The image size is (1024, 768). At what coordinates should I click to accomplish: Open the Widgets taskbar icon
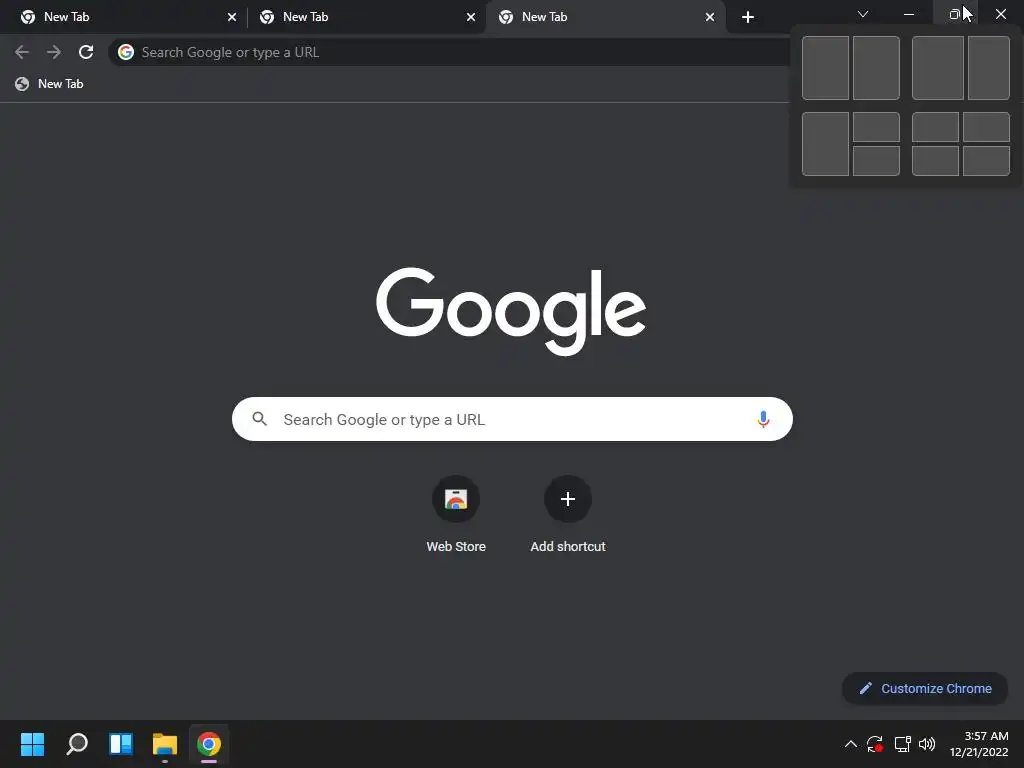click(121, 744)
